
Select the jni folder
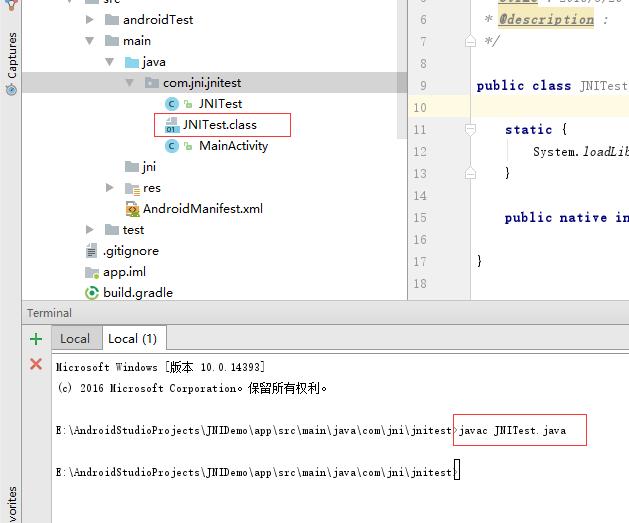click(x=149, y=166)
